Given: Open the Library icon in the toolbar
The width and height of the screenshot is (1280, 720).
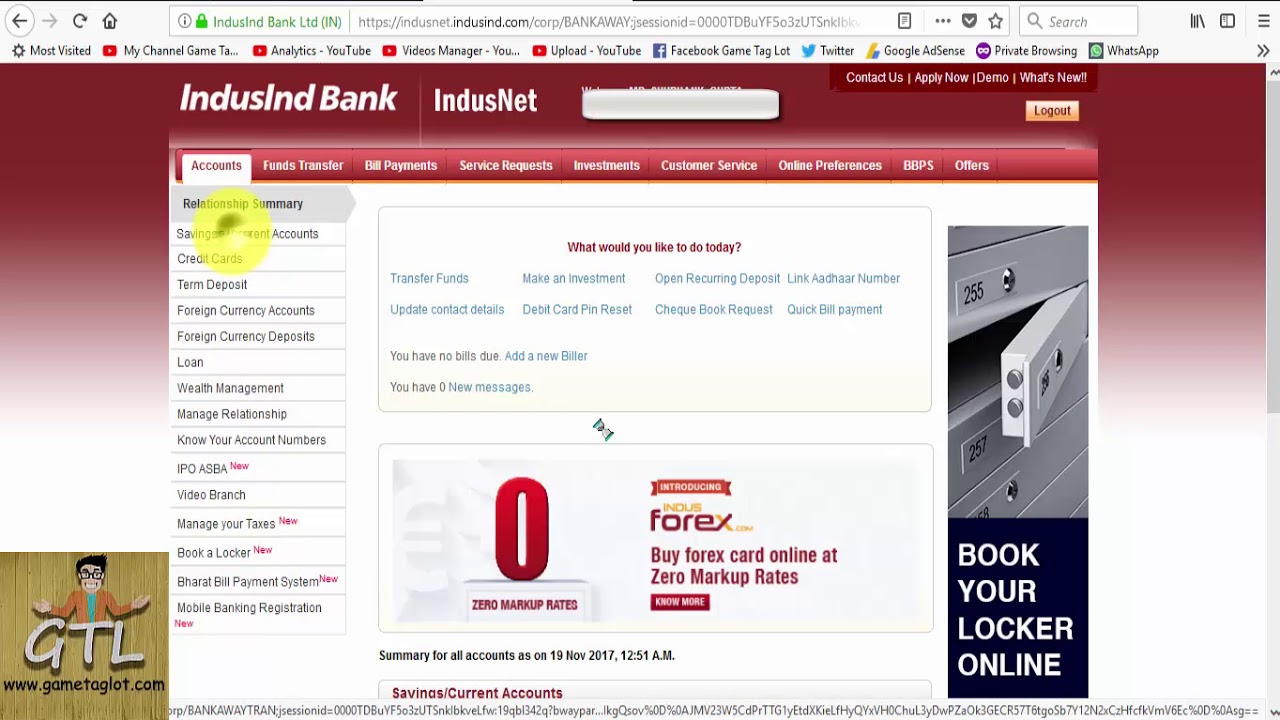Looking at the screenshot, I should [x=1197, y=21].
